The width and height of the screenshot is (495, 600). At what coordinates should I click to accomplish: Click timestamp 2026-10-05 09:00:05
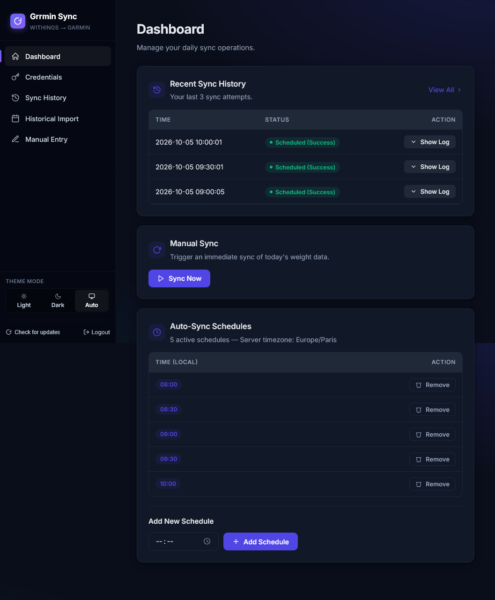190,192
